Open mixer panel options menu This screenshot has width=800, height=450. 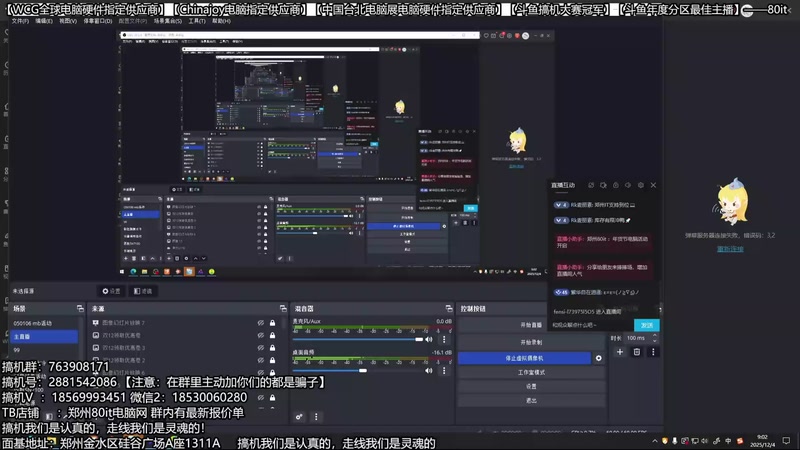(x=316, y=417)
